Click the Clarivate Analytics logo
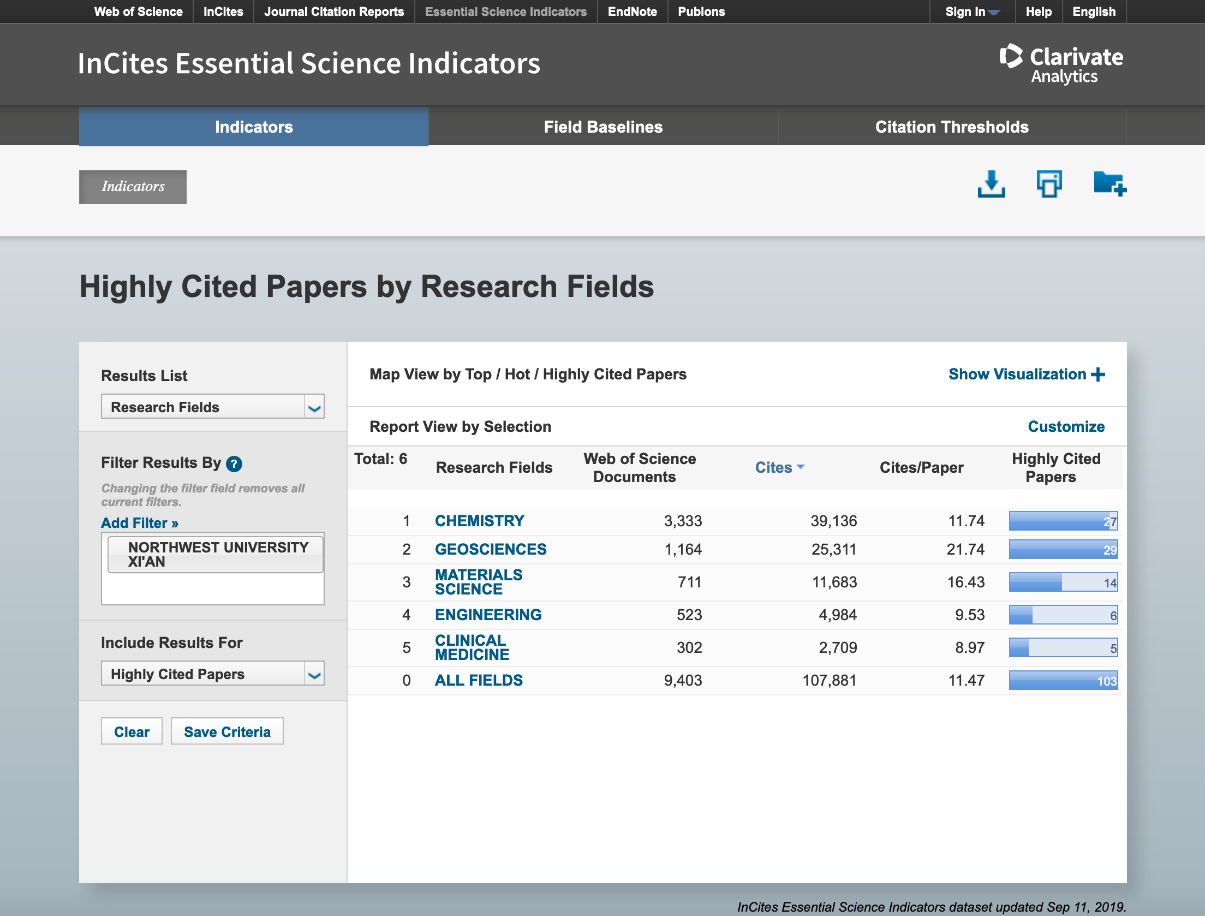1205x916 pixels. (1061, 64)
